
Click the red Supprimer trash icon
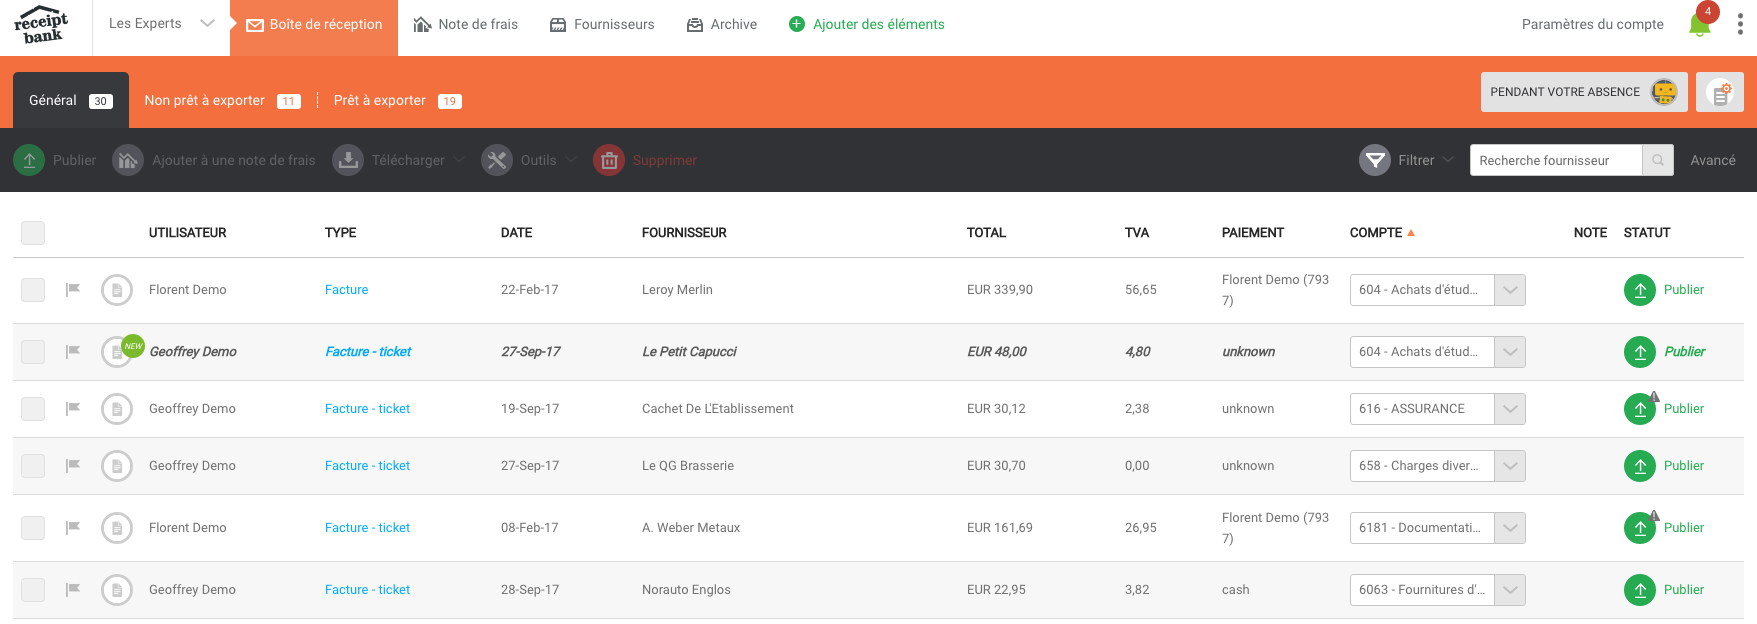click(x=609, y=160)
